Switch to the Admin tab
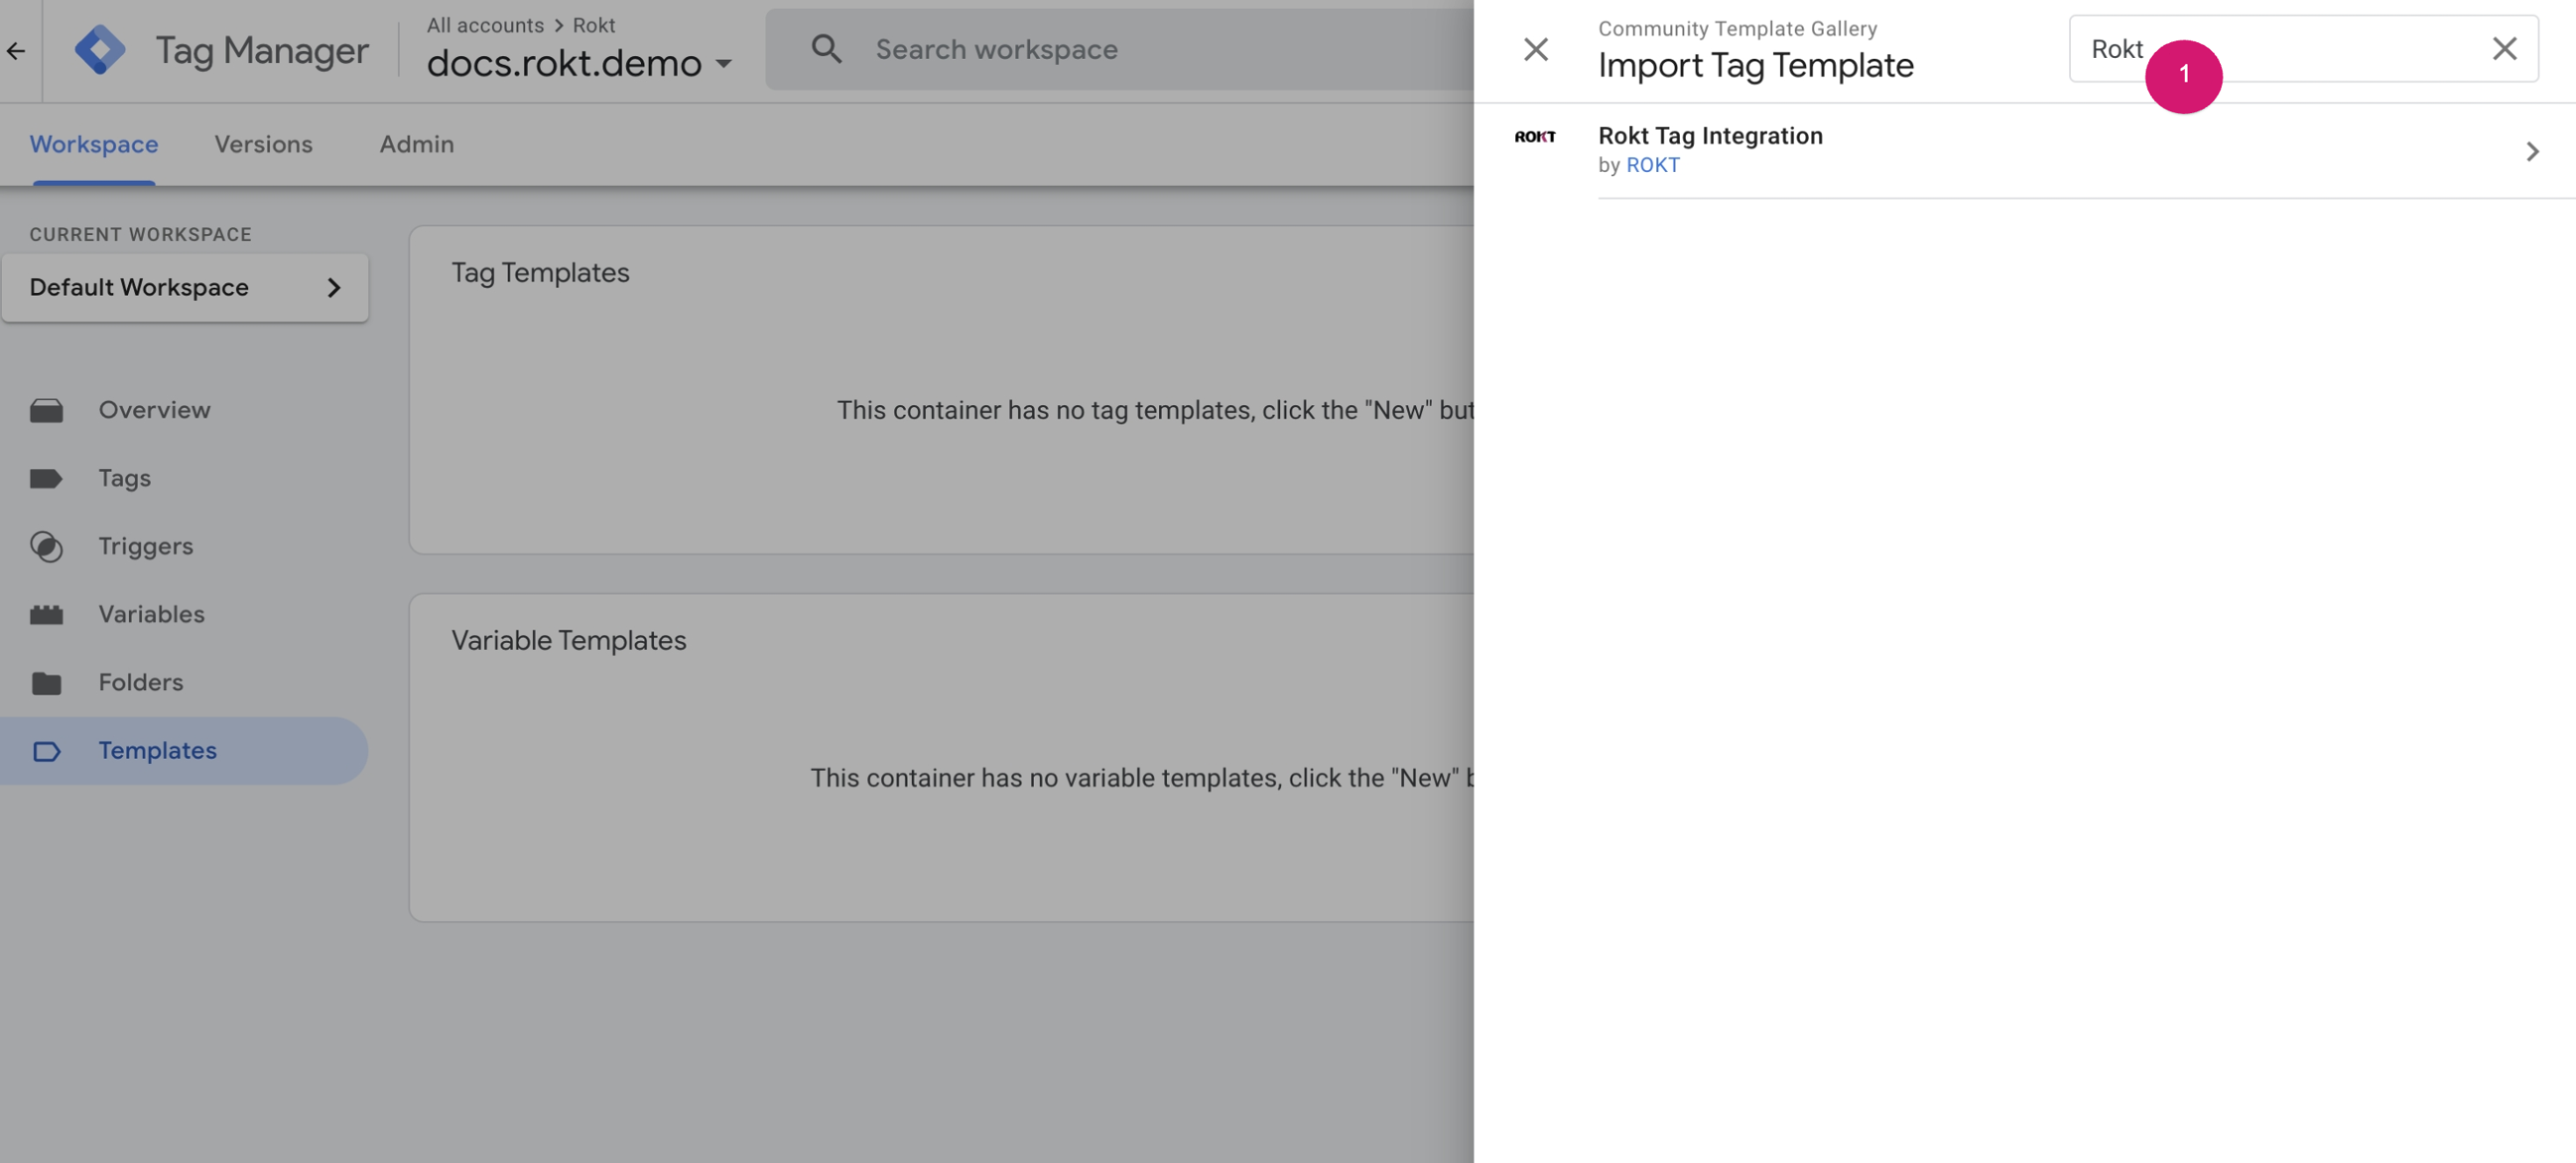This screenshot has height=1163, width=2576. [417, 144]
